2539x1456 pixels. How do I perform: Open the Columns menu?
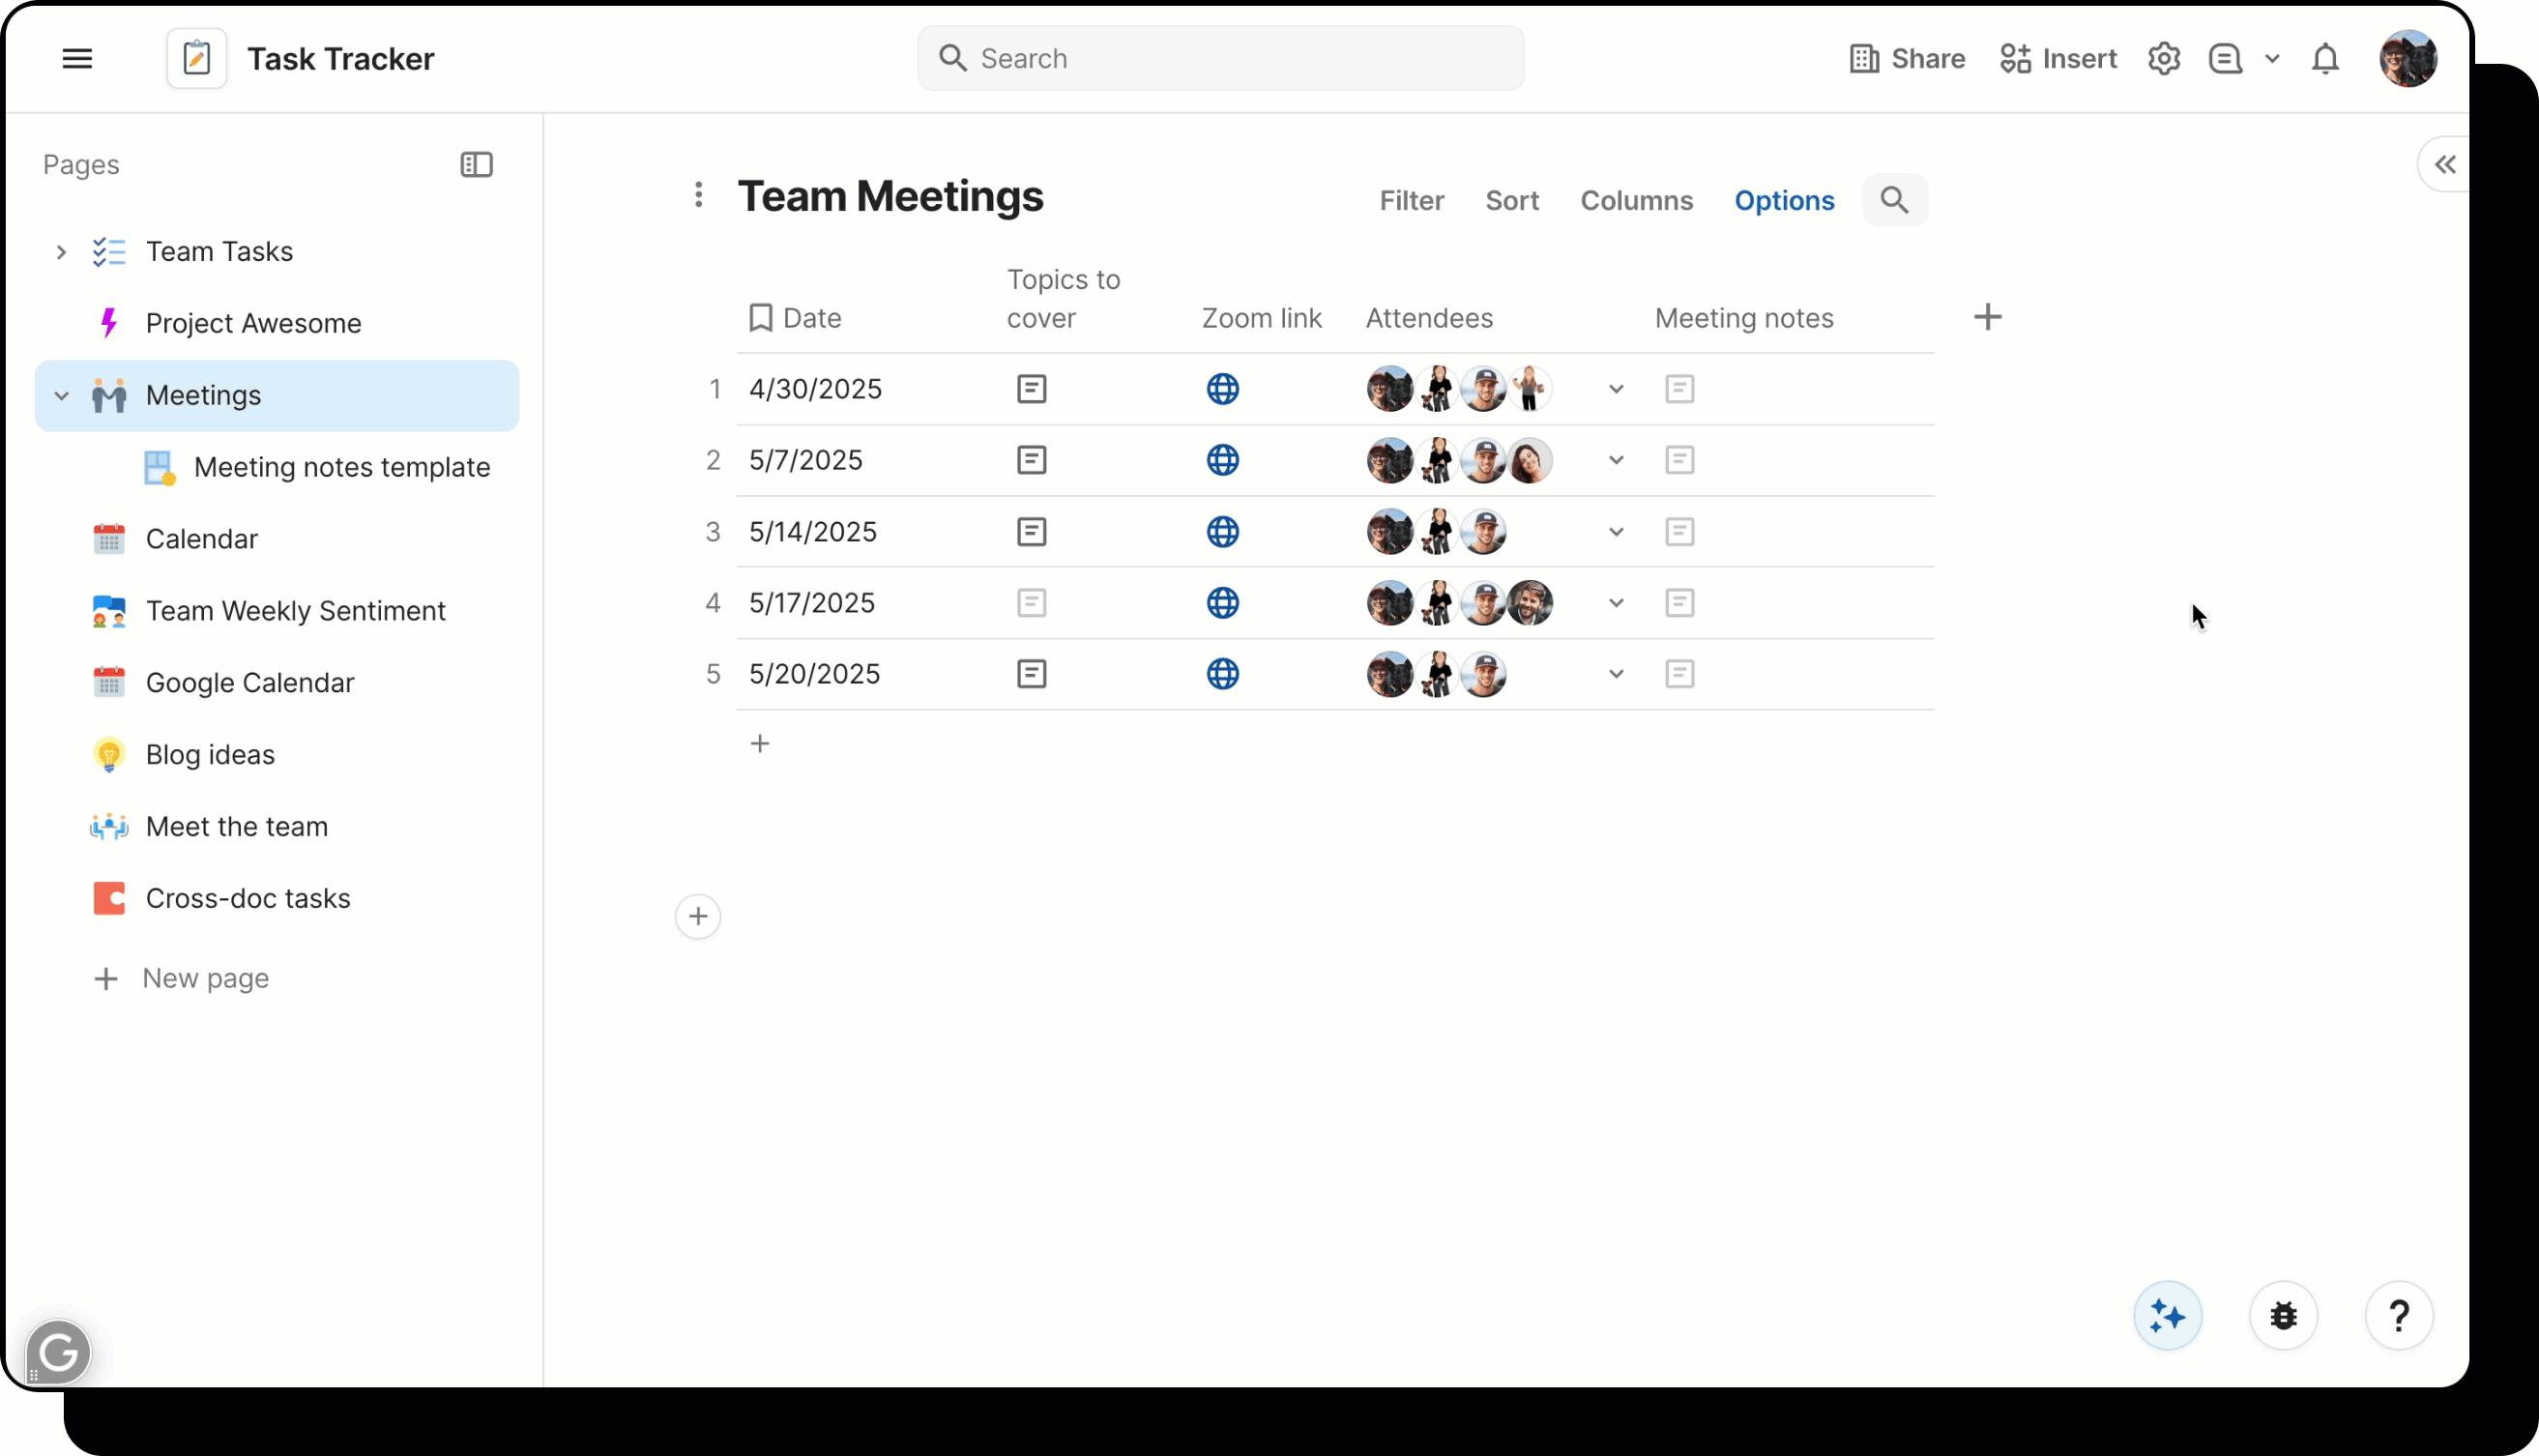click(x=1637, y=200)
